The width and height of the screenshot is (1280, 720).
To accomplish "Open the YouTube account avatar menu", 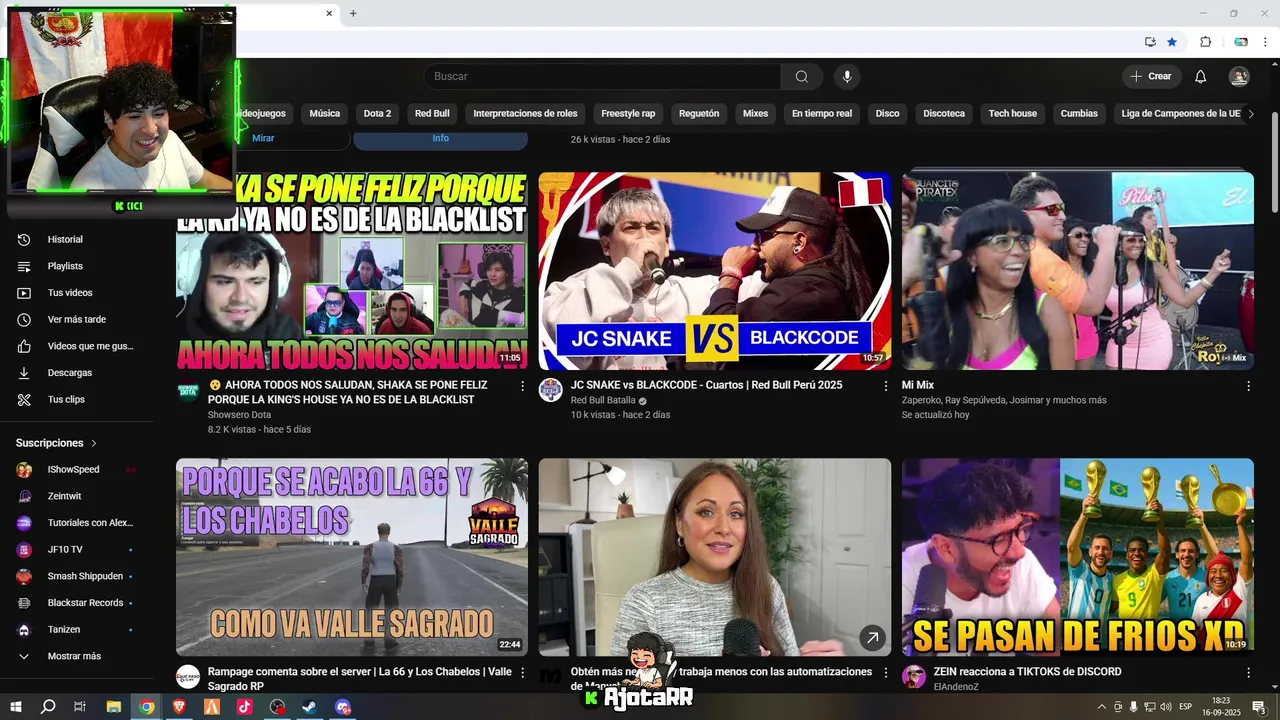I will tap(1239, 77).
